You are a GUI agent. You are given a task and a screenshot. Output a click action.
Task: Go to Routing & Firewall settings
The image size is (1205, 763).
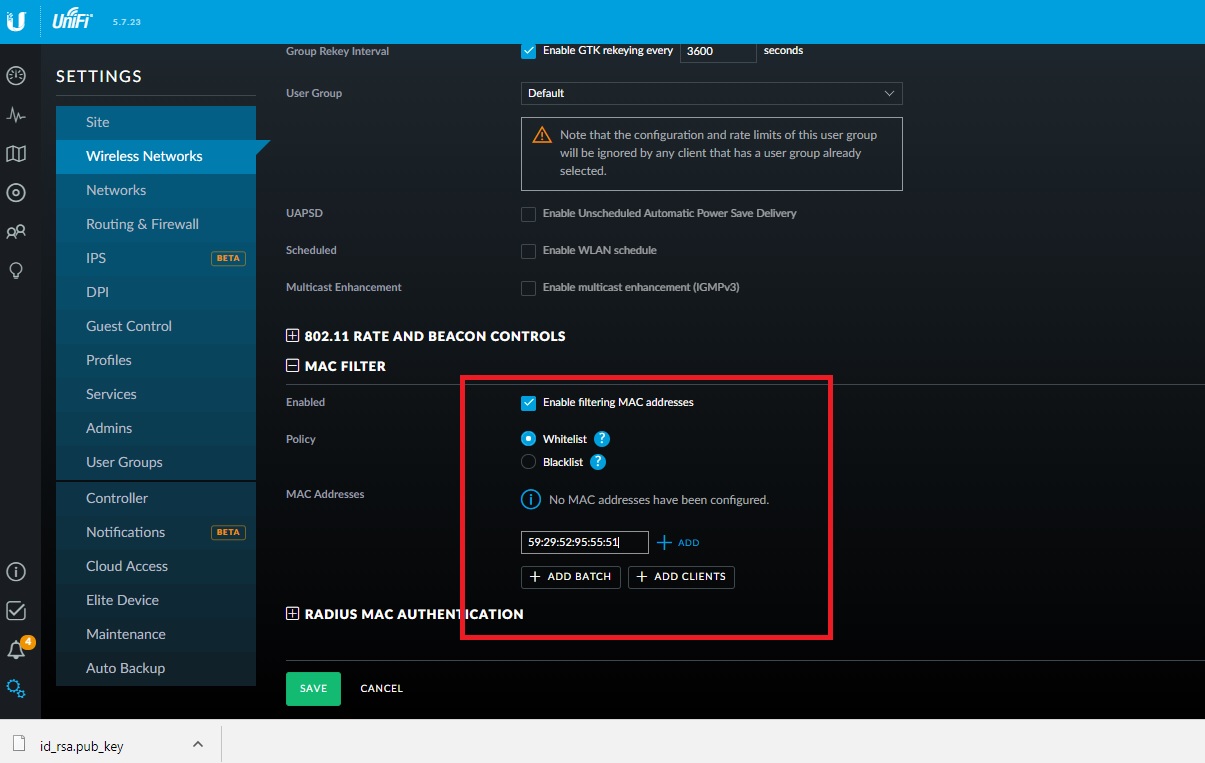[x=142, y=224]
